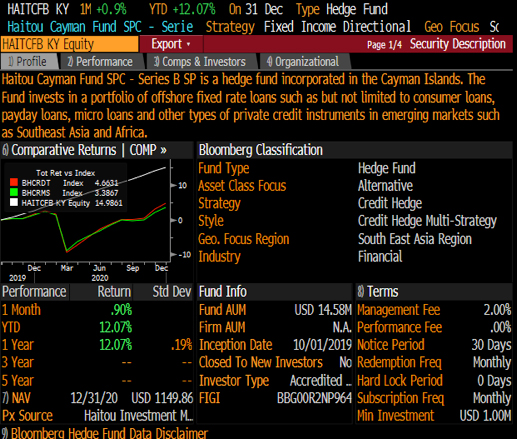
Task: Click the Hard Lock Period 0 Days value
Action: click(494, 380)
